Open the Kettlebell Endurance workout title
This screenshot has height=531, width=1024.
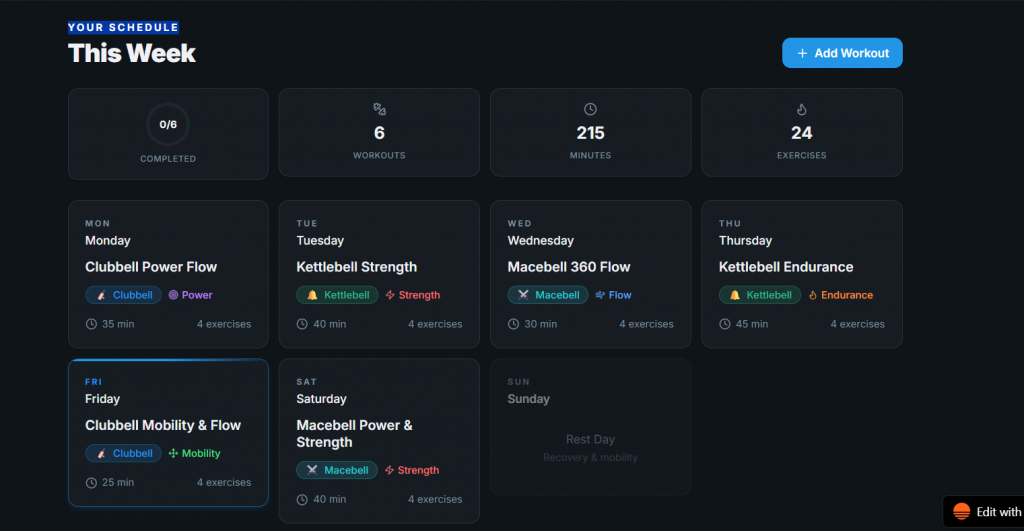786,267
